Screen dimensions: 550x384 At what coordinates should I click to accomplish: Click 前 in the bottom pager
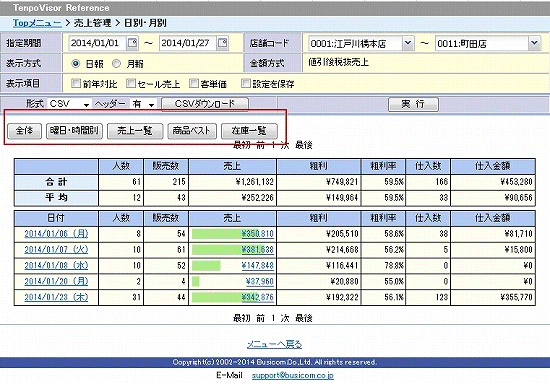click(x=260, y=318)
